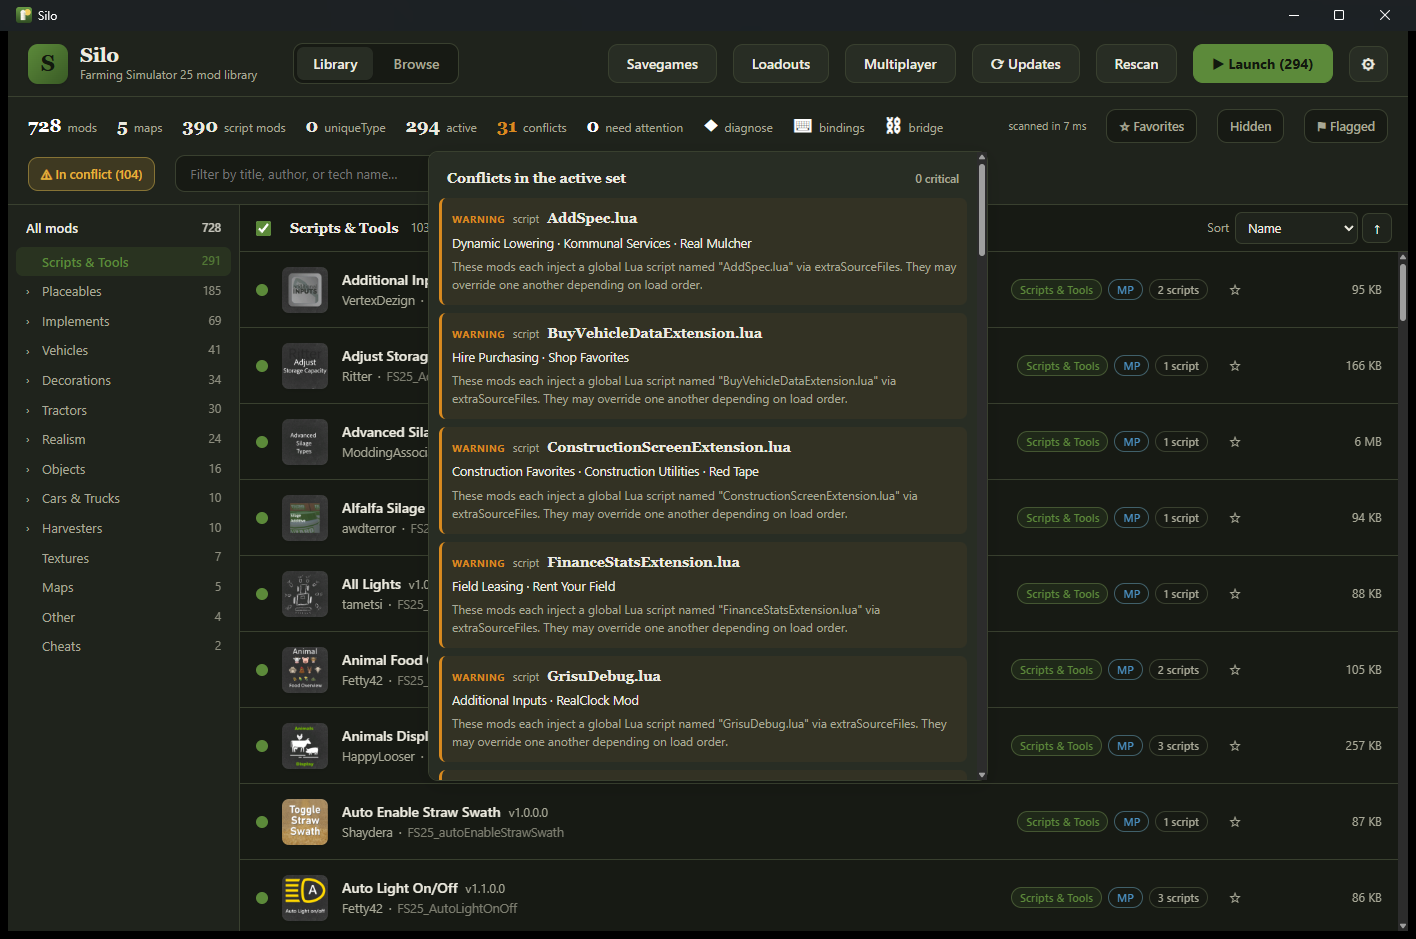
Task: Click the bridge icon
Action: (x=893, y=126)
